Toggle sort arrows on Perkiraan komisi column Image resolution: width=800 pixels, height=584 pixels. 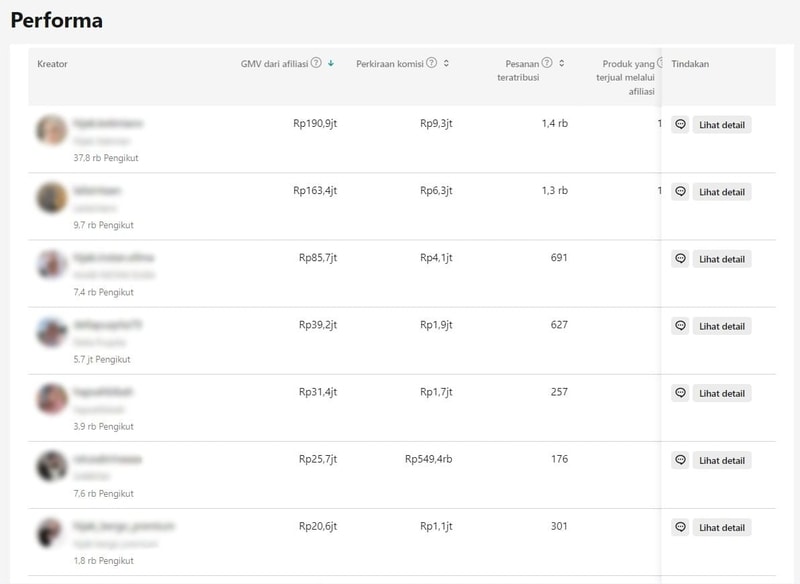pyautogui.click(x=446, y=63)
